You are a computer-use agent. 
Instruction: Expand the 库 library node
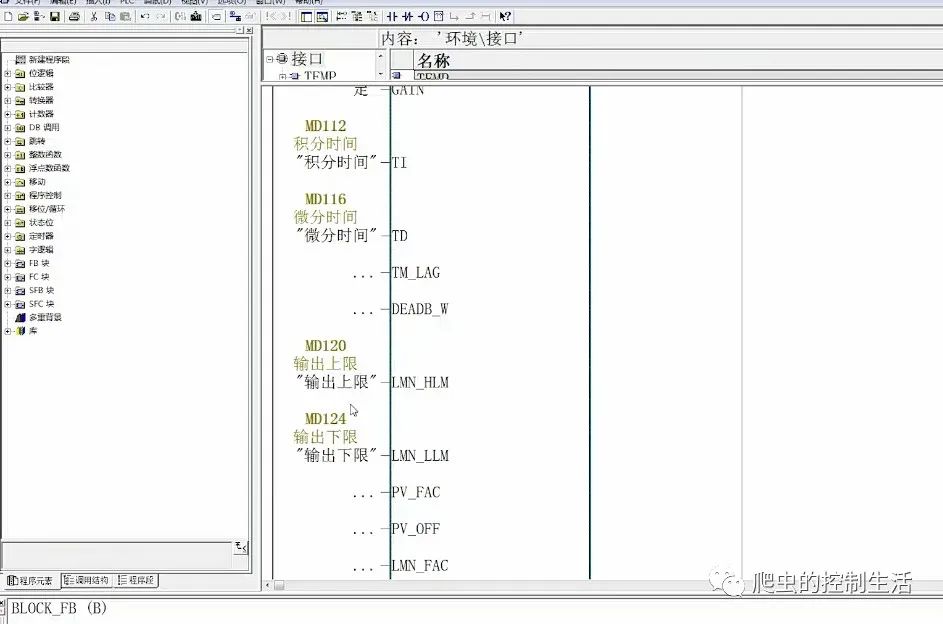tap(7, 331)
